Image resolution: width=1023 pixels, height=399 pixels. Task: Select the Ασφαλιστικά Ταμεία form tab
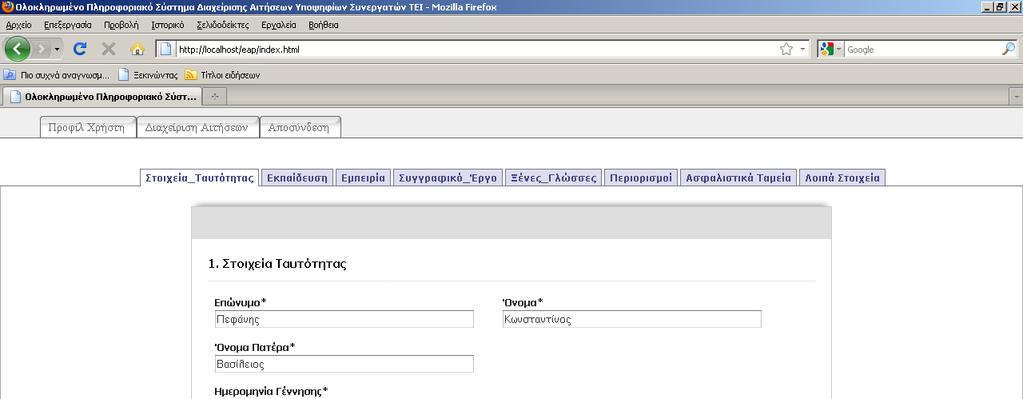[739, 177]
